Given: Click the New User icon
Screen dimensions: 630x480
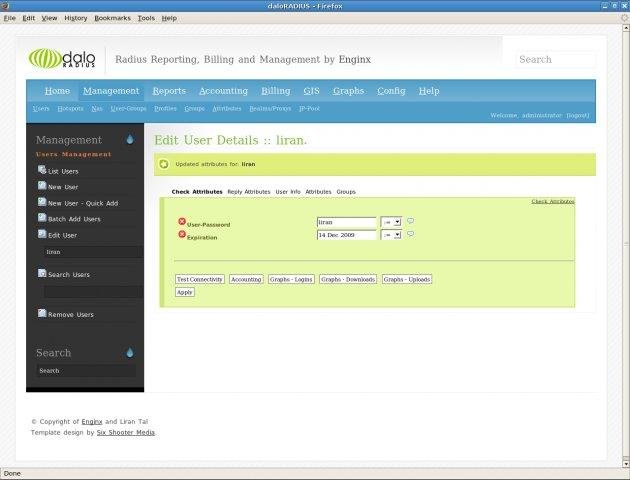Looking at the screenshot, I should coord(42,185).
